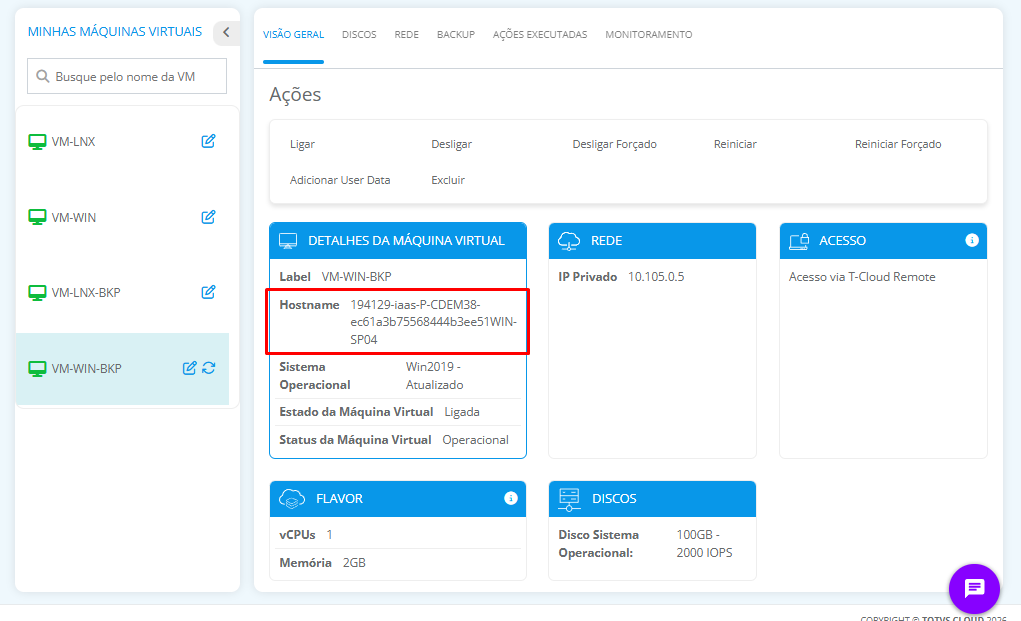This screenshot has width=1021, height=621.
Task: Open the info icon on the ACESSO card
Action: 972,240
